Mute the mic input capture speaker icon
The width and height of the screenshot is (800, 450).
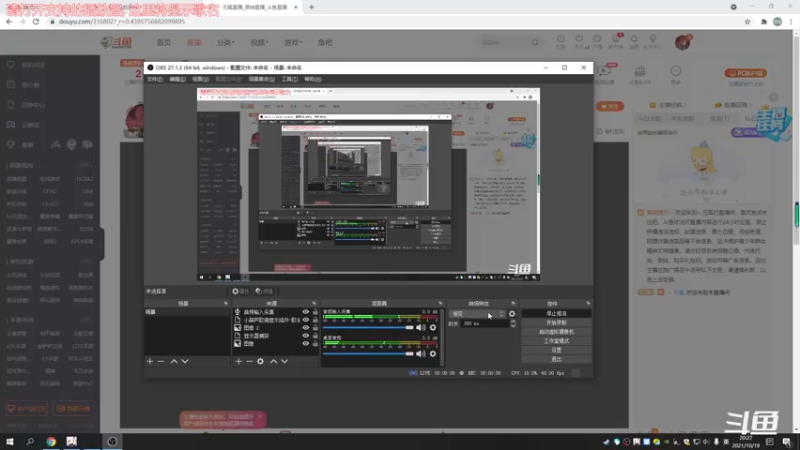point(420,328)
